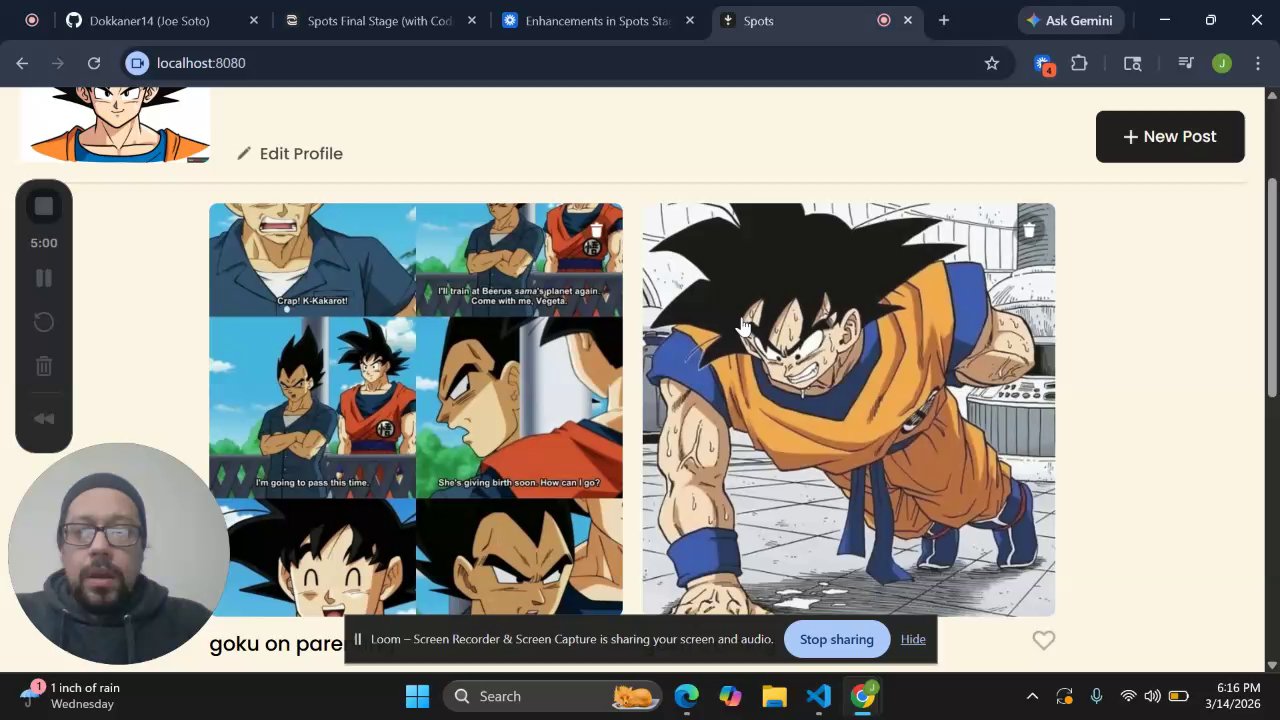This screenshot has width=1280, height=720.
Task: Open a new browser tab
Action: 943,20
